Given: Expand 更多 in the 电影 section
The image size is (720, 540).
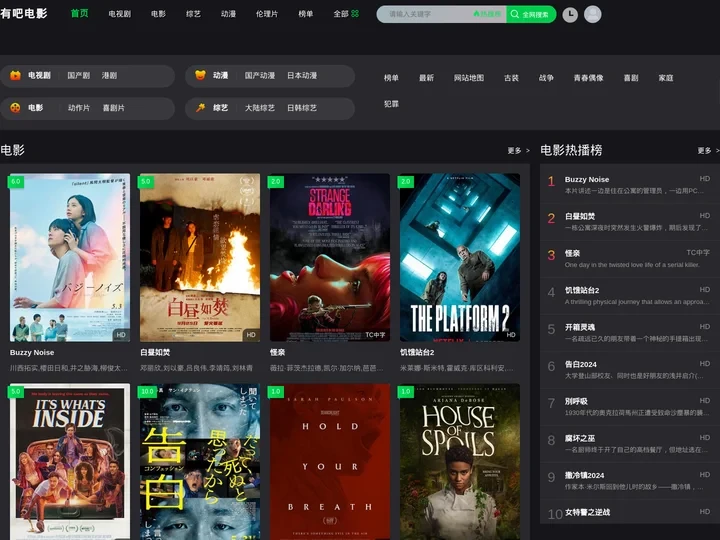Looking at the screenshot, I should tap(518, 151).
